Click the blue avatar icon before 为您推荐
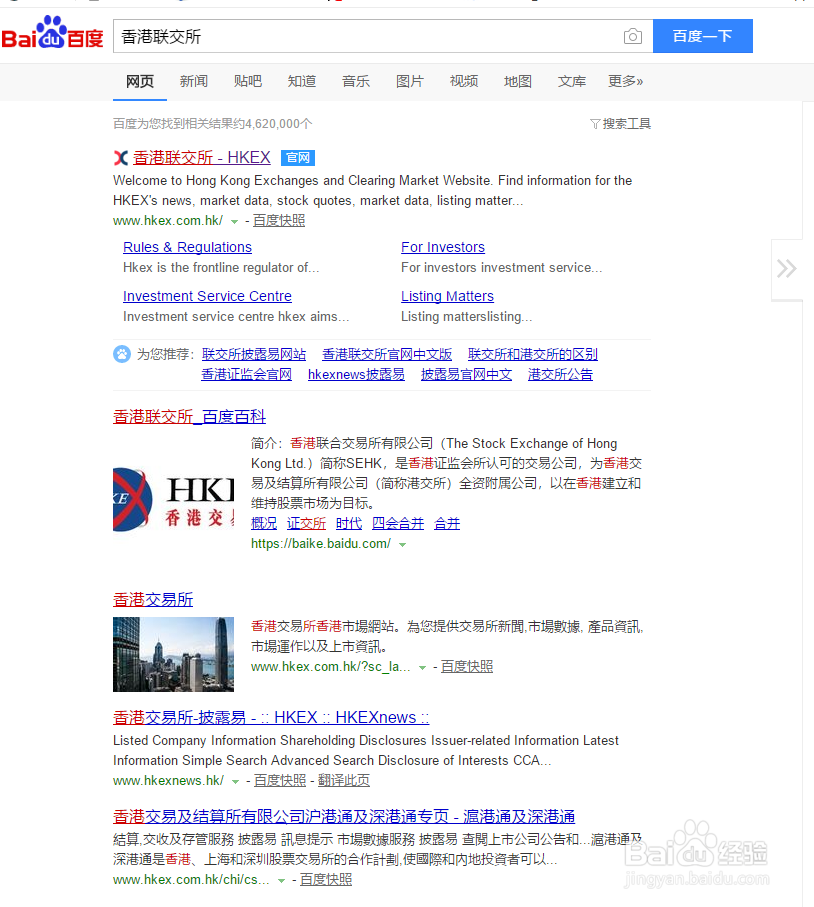The image size is (814, 907). tap(121, 353)
